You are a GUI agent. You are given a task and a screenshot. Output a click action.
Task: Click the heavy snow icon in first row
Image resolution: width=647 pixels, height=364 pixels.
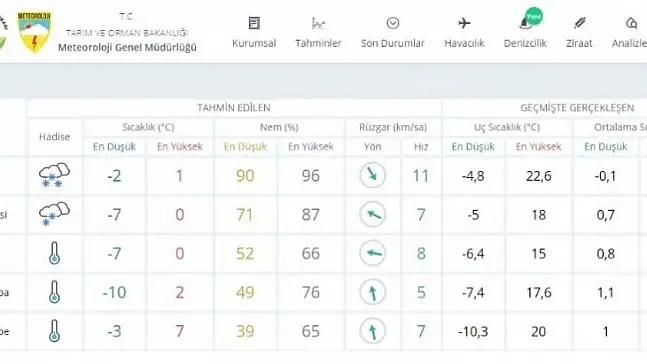(54, 175)
